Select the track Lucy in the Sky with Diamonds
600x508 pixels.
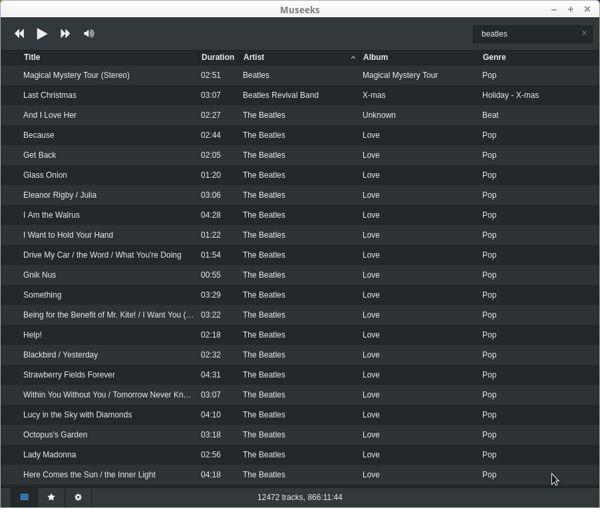click(x=77, y=415)
